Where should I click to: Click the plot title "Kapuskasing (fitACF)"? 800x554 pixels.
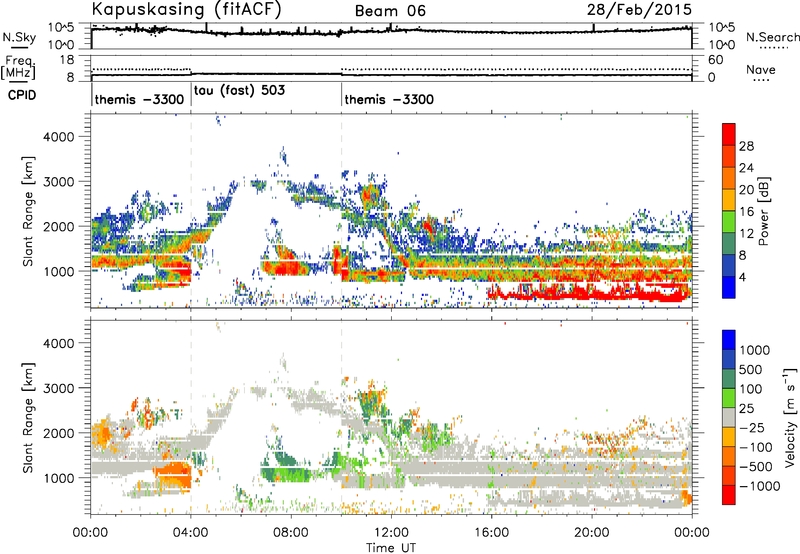pyautogui.click(x=186, y=10)
